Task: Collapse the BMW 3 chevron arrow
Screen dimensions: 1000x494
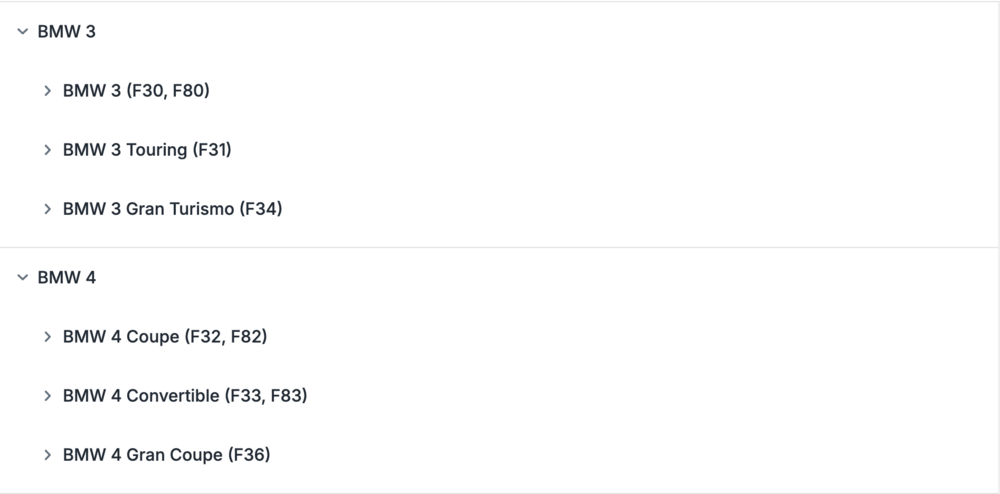Action: (x=22, y=32)
